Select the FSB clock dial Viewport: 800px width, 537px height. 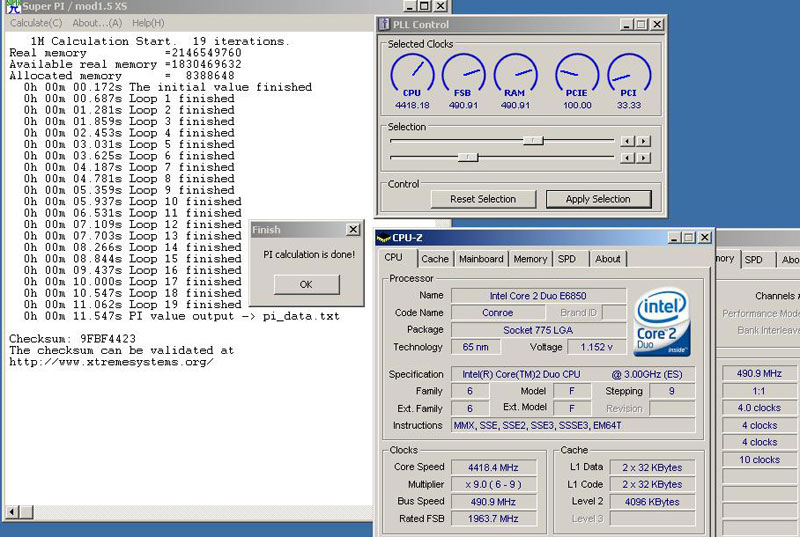tap(463, 74)
